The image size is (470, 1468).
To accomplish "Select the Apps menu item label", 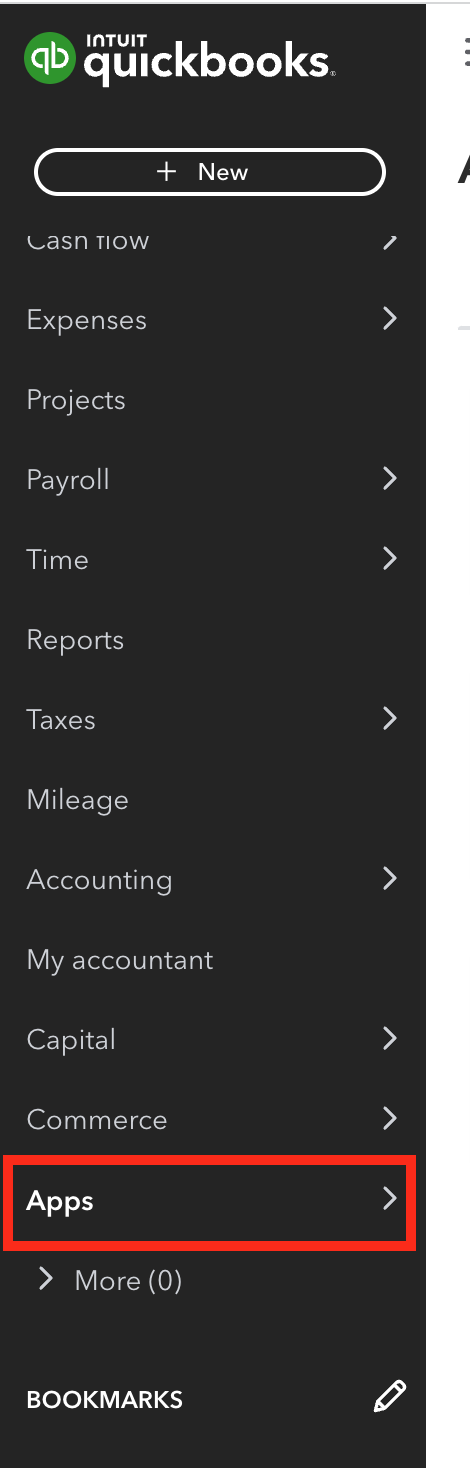I will [x=60, y=1201].
